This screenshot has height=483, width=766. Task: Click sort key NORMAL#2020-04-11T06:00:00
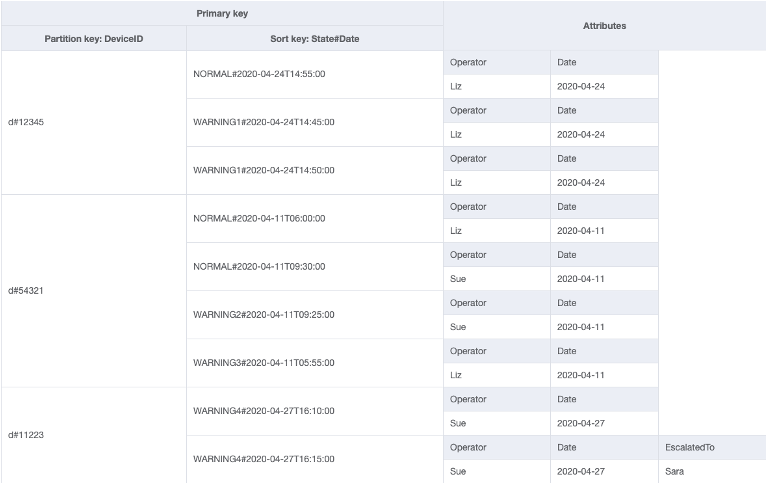(x=260, y=218)
